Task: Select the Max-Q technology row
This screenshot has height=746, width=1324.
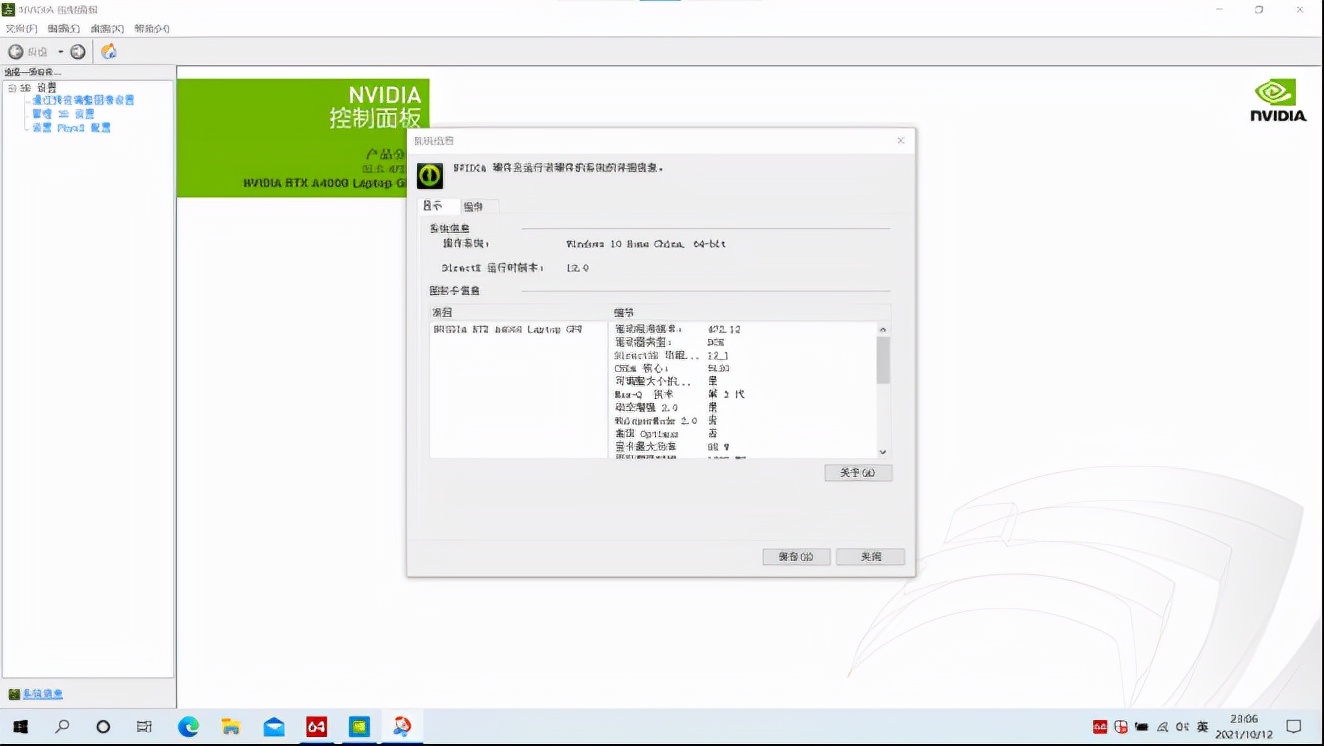Action: pyautogui.click(x=679, y=394)
